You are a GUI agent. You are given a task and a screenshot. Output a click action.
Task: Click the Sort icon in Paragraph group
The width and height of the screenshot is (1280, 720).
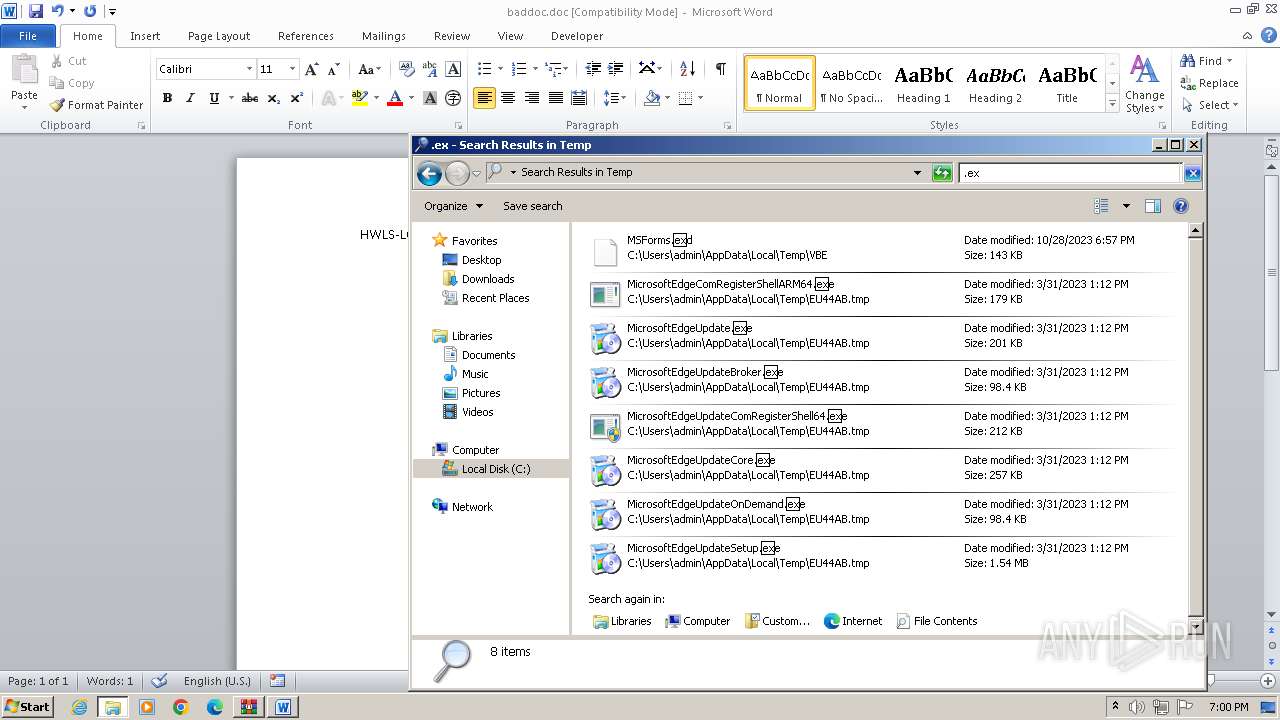click(687, 69)
